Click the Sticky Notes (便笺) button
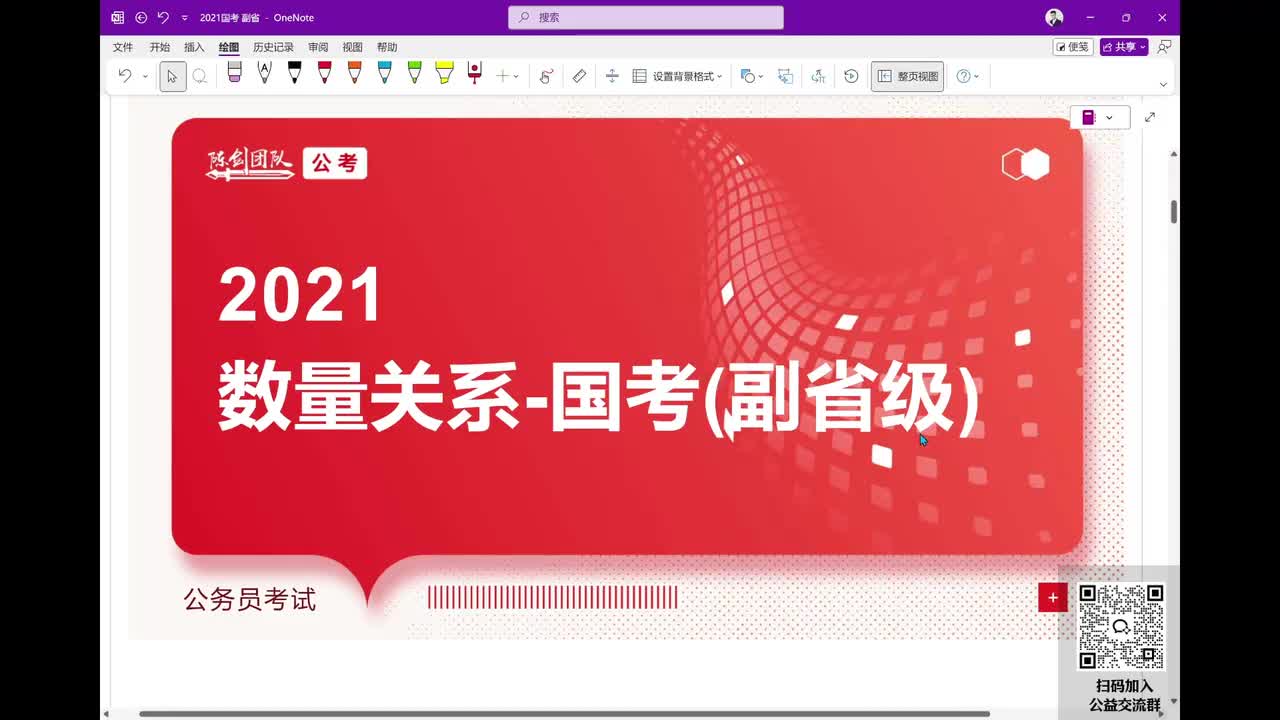 click(x=1073, y=47)
